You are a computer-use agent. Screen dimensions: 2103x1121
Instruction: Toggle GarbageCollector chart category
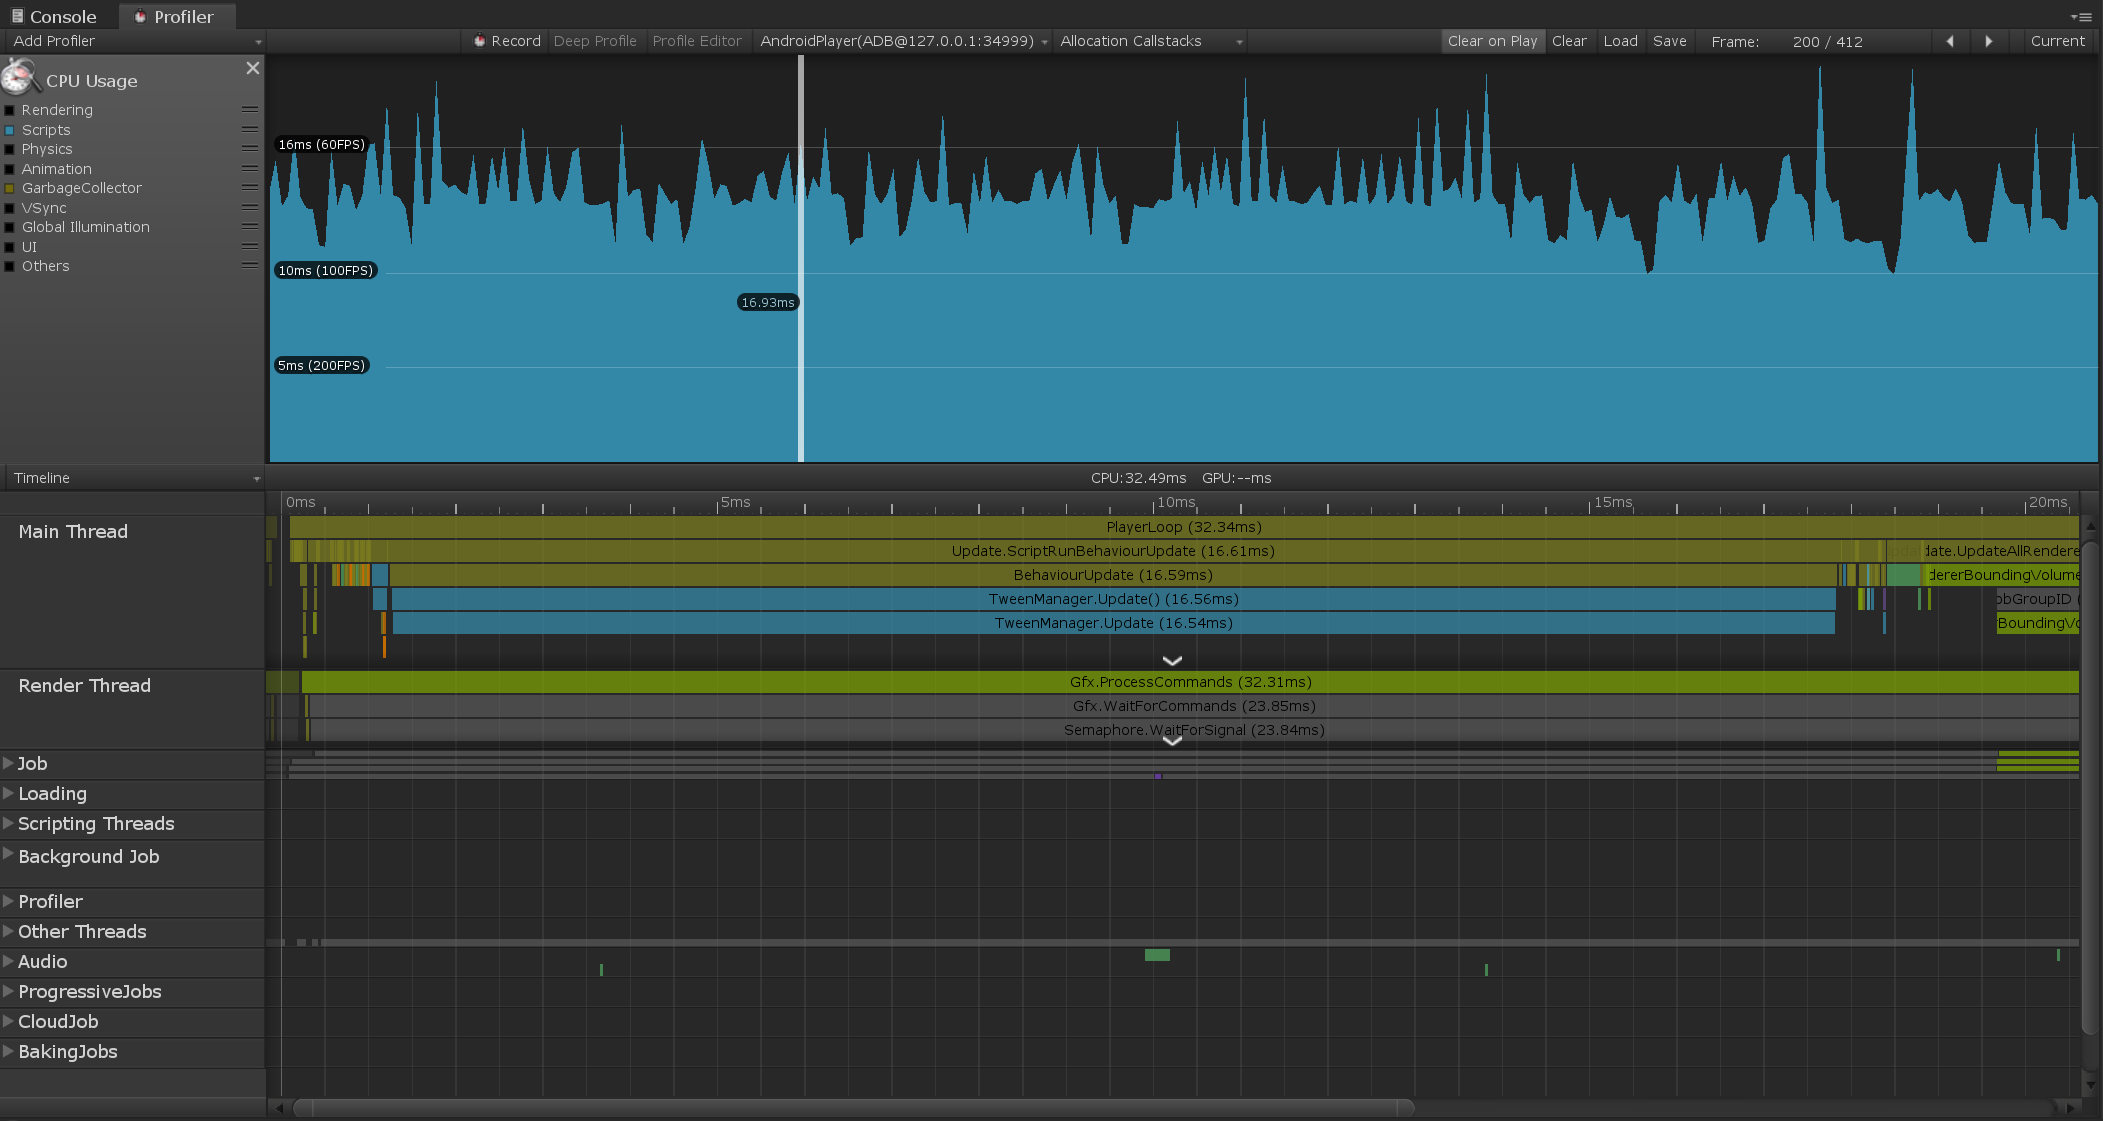pyautogui.click(x=10, y=188)
